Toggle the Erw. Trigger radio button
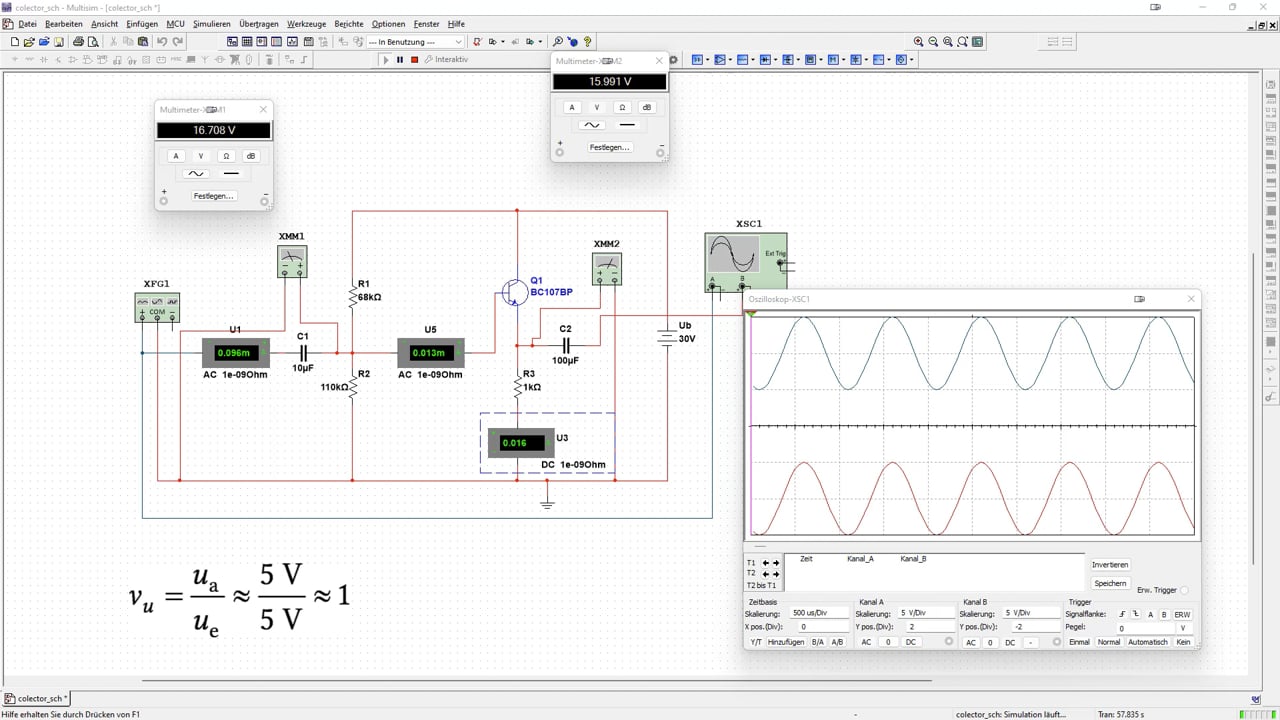The width and height of the screenshot is (1280, 720). [1185, 590]
